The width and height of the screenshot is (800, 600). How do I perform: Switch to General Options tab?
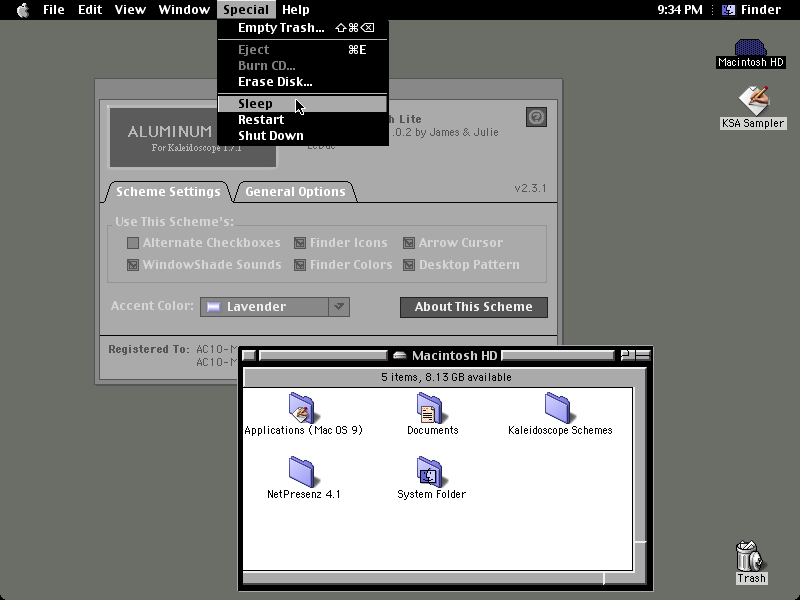tap(295, 192)
